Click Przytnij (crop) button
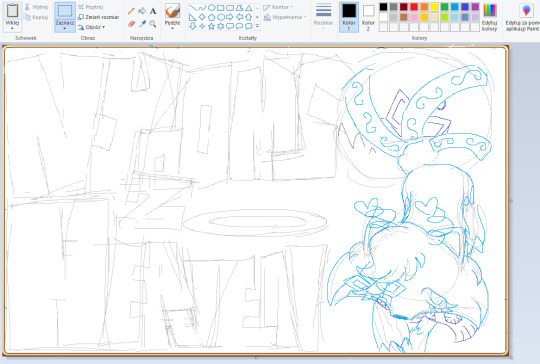This screenshot has width=540, height=364. click(x=91, y=7)
